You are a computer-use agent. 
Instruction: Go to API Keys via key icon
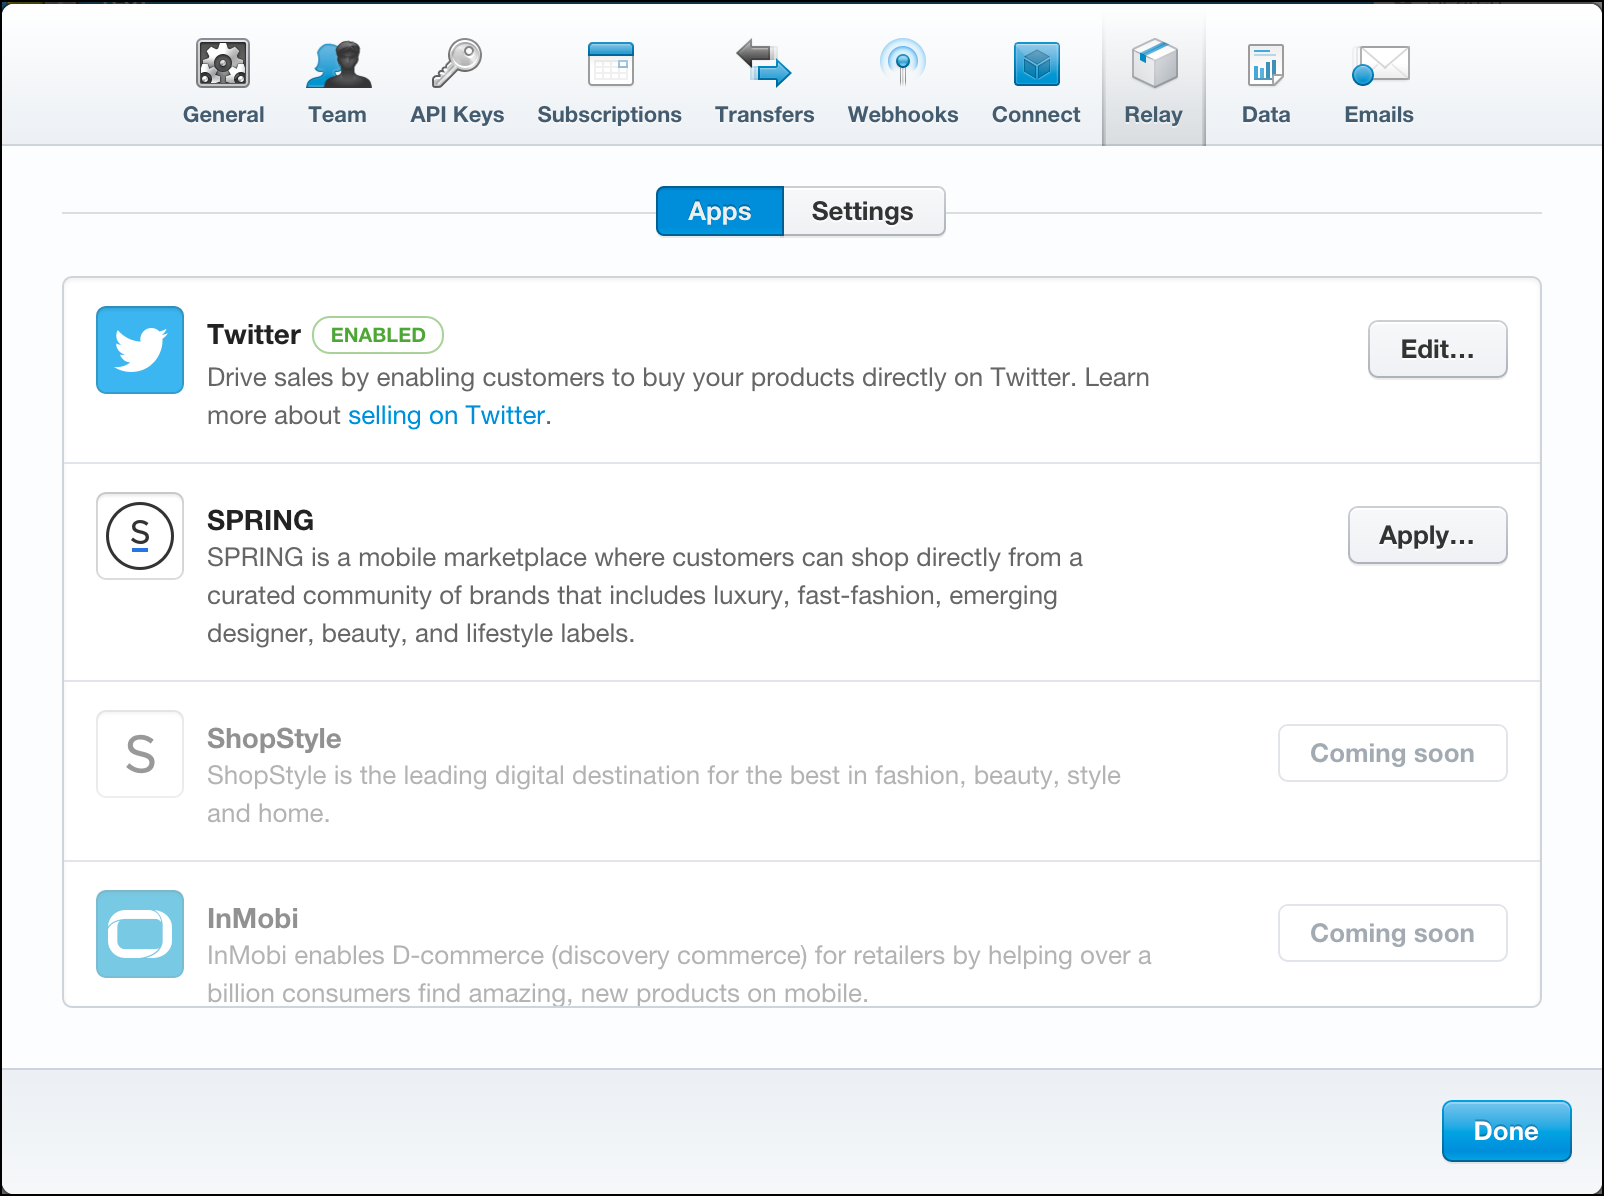[457, 65]
